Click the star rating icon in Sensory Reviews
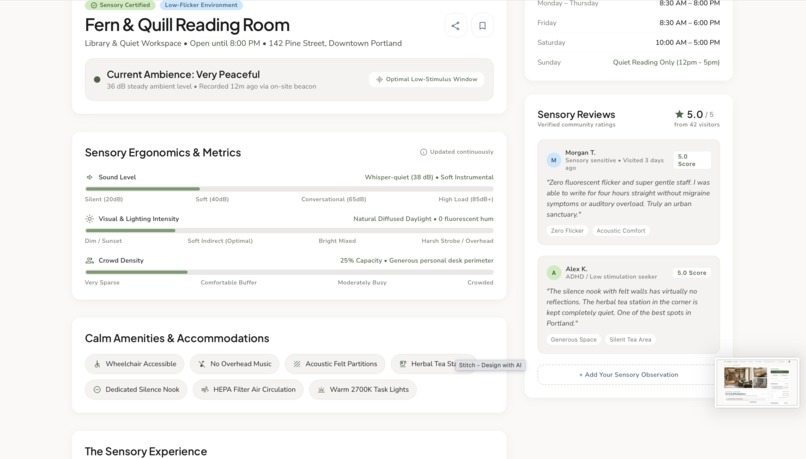The width and height of the screenshot is (806, 459). (x=679, y=114)
